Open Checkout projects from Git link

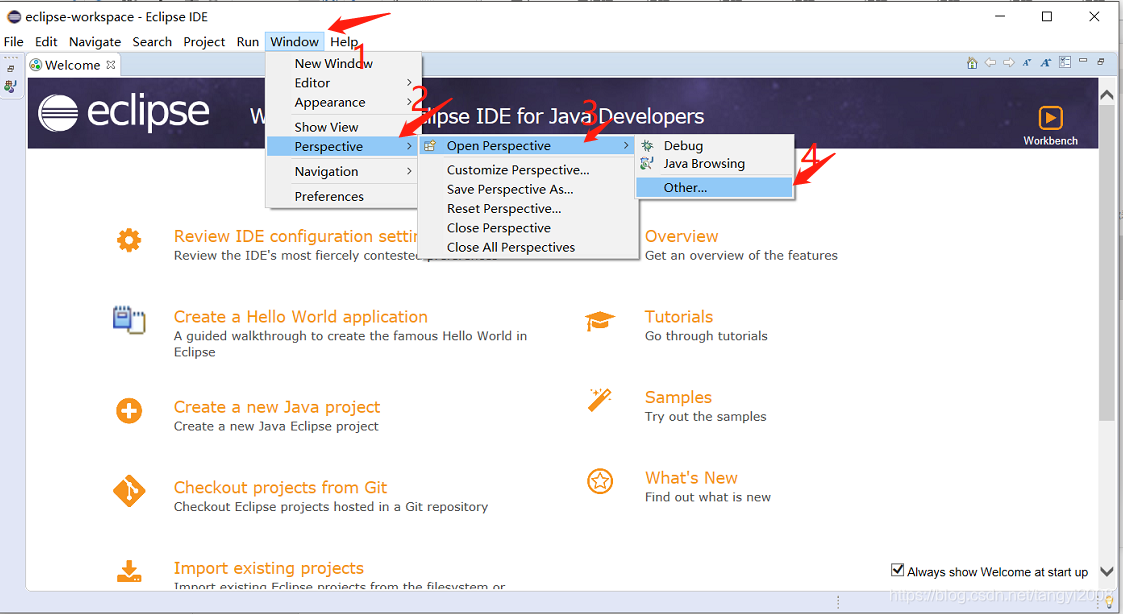(280, 487)
